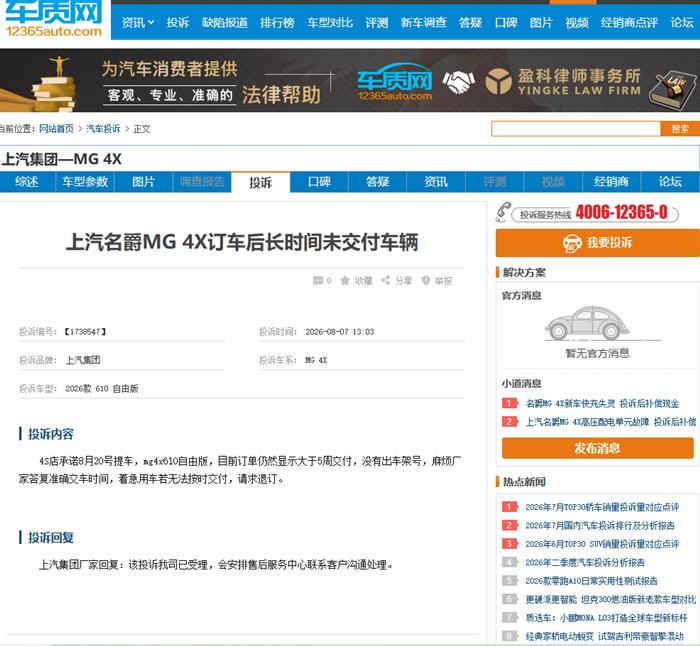
Task: Select the 投诉 model tab
Action: (261, 183)
